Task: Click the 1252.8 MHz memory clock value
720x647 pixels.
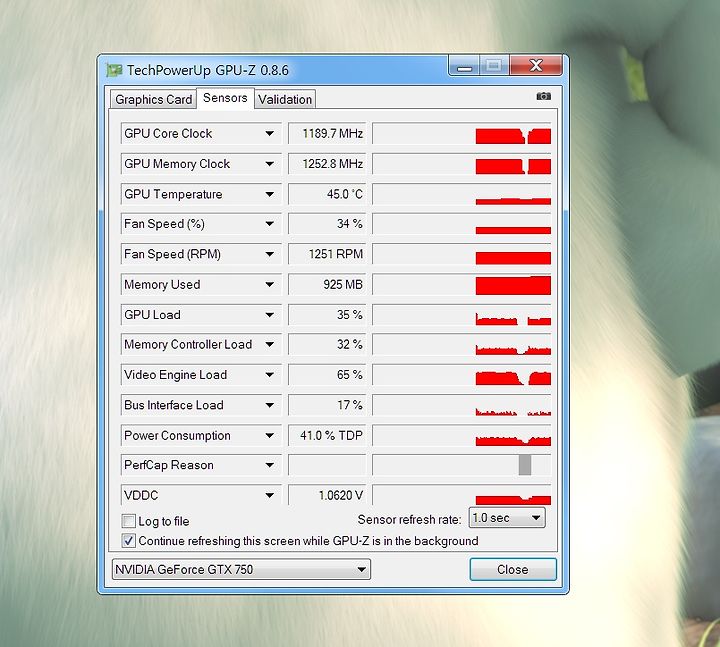Action: point(327,164)
